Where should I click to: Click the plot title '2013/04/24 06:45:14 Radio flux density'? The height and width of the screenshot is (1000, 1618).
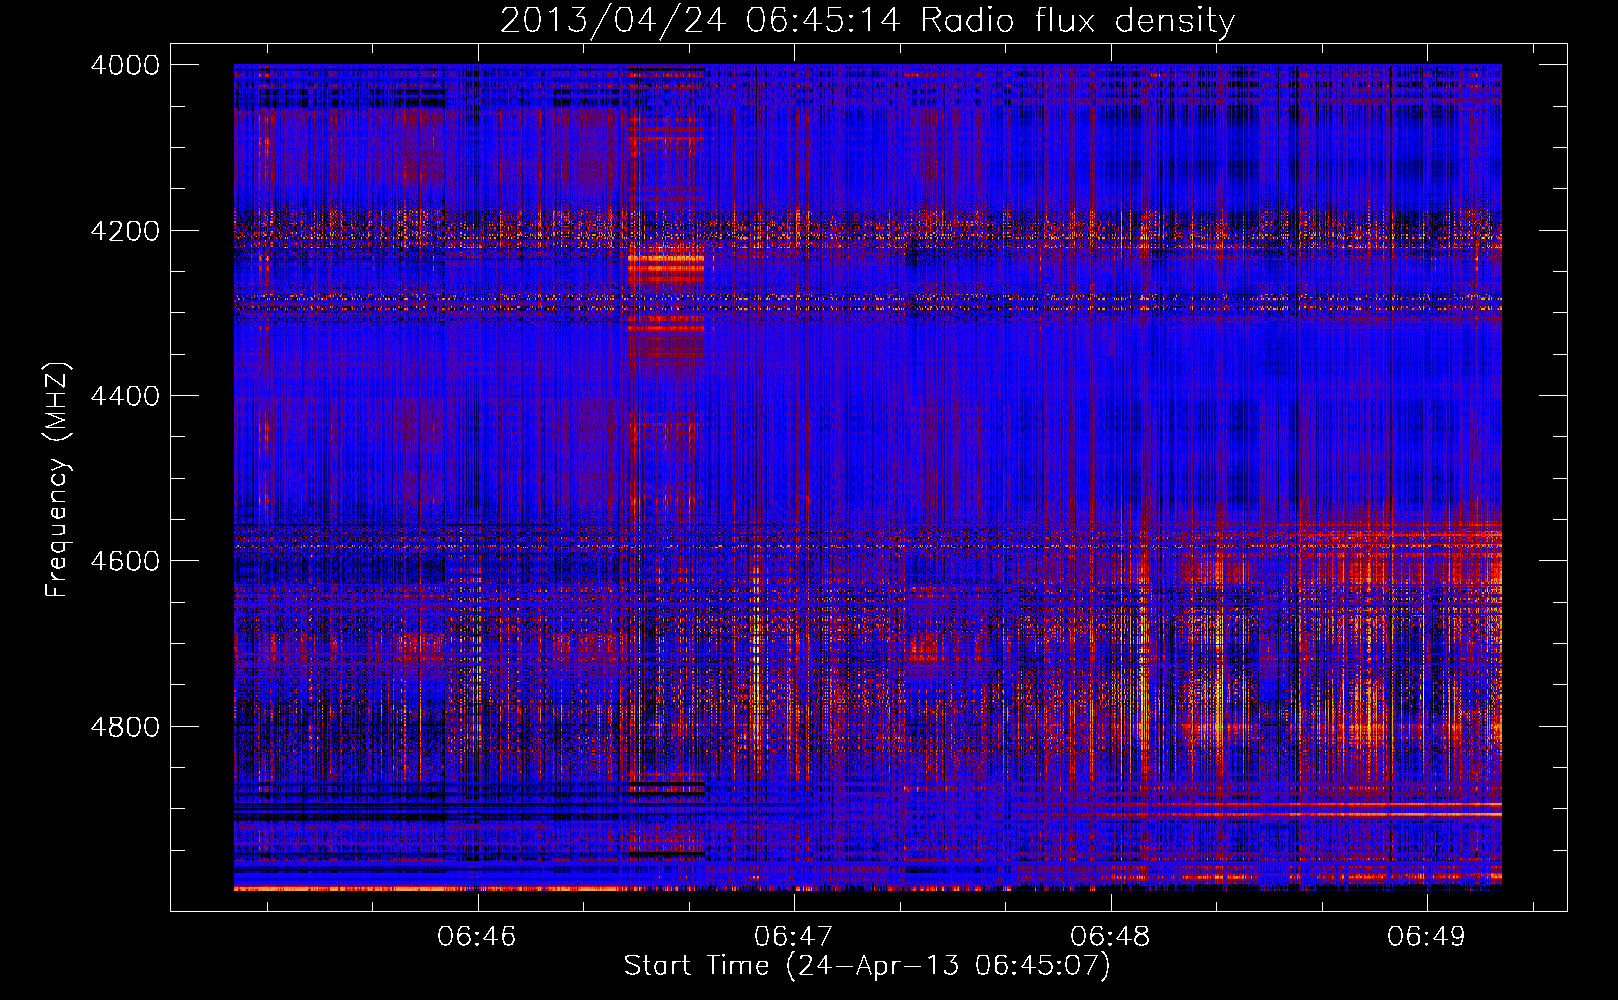[x=867, y=20]
